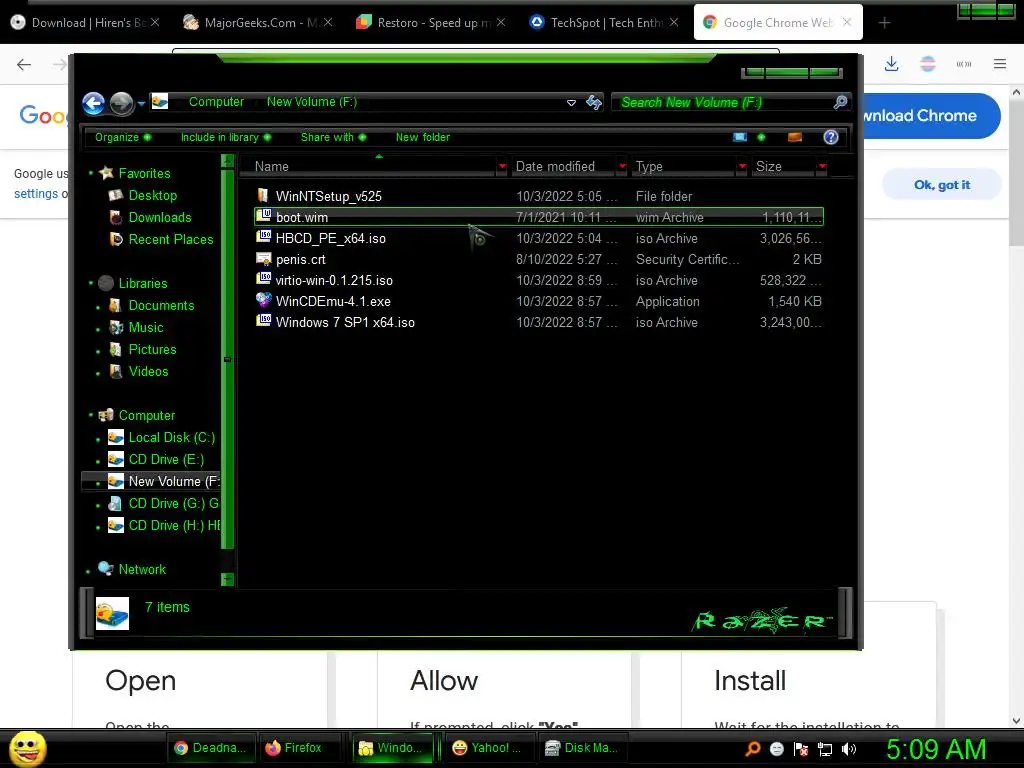Click the Ok, got it button
This screenshot has width=1024, height=768.
pyautogui.click(x=942, y=185)
